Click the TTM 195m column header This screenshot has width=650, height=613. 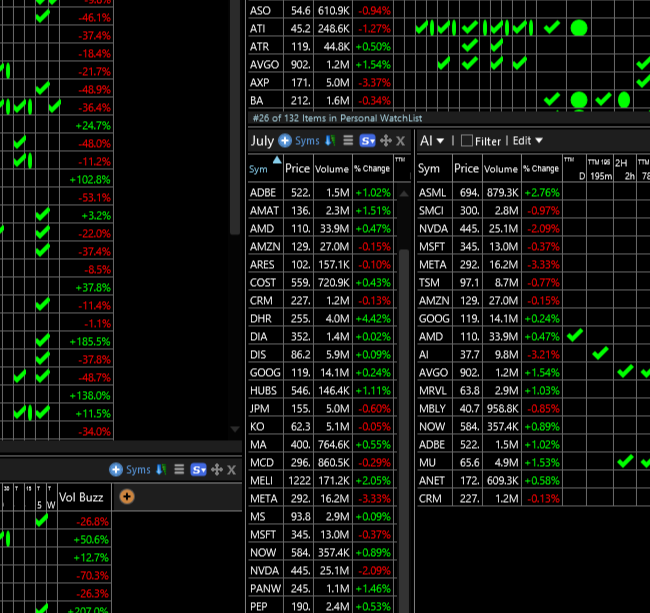pos(599,168)
